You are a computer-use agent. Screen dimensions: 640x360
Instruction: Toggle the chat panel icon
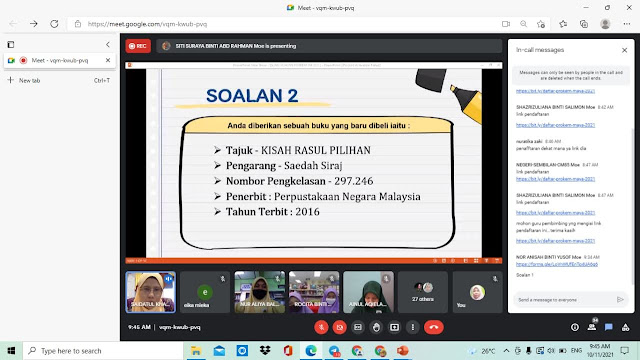(x=609, y=327)
